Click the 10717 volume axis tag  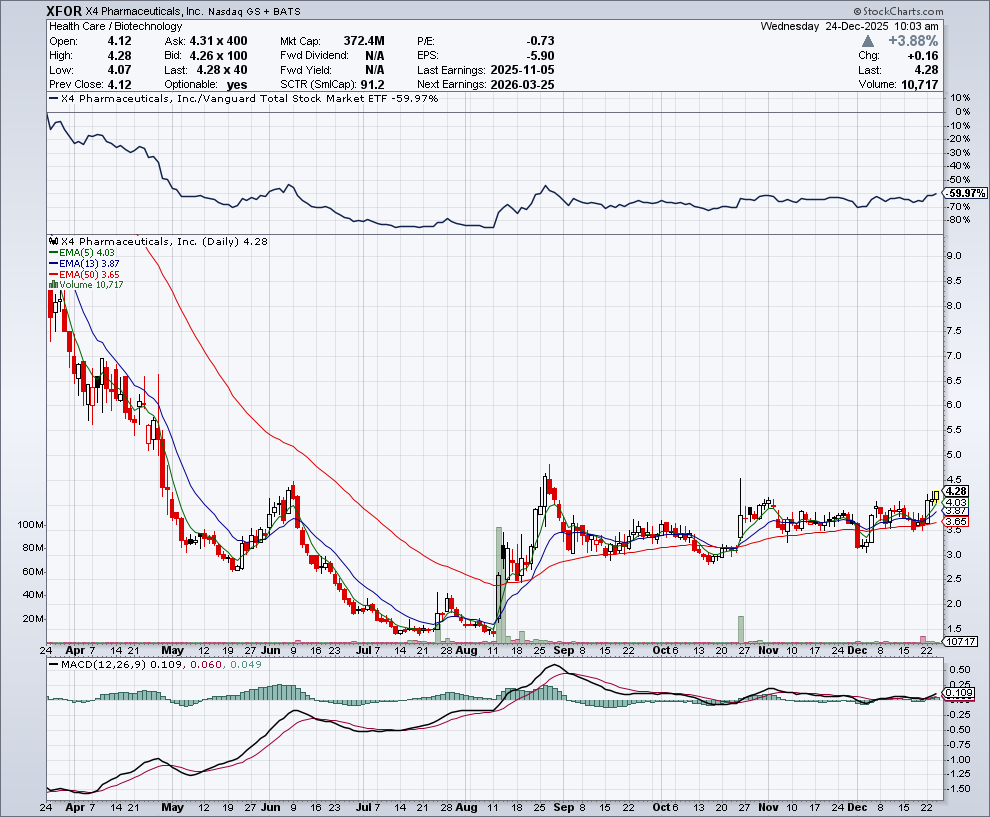click(x=961, y=641)
